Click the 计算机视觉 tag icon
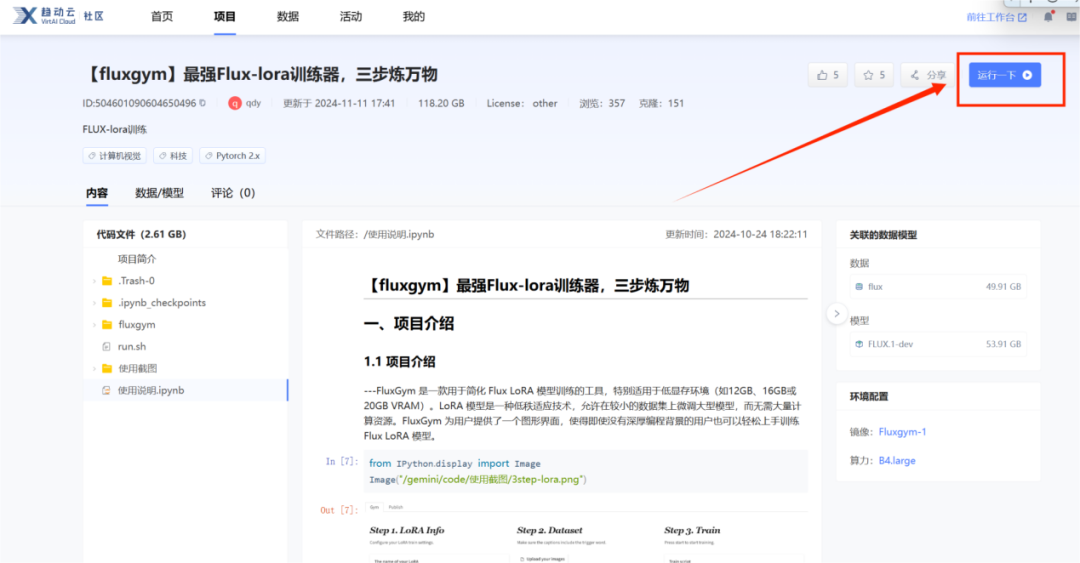Screen dimensions: 1080x563 pos(92,156)
